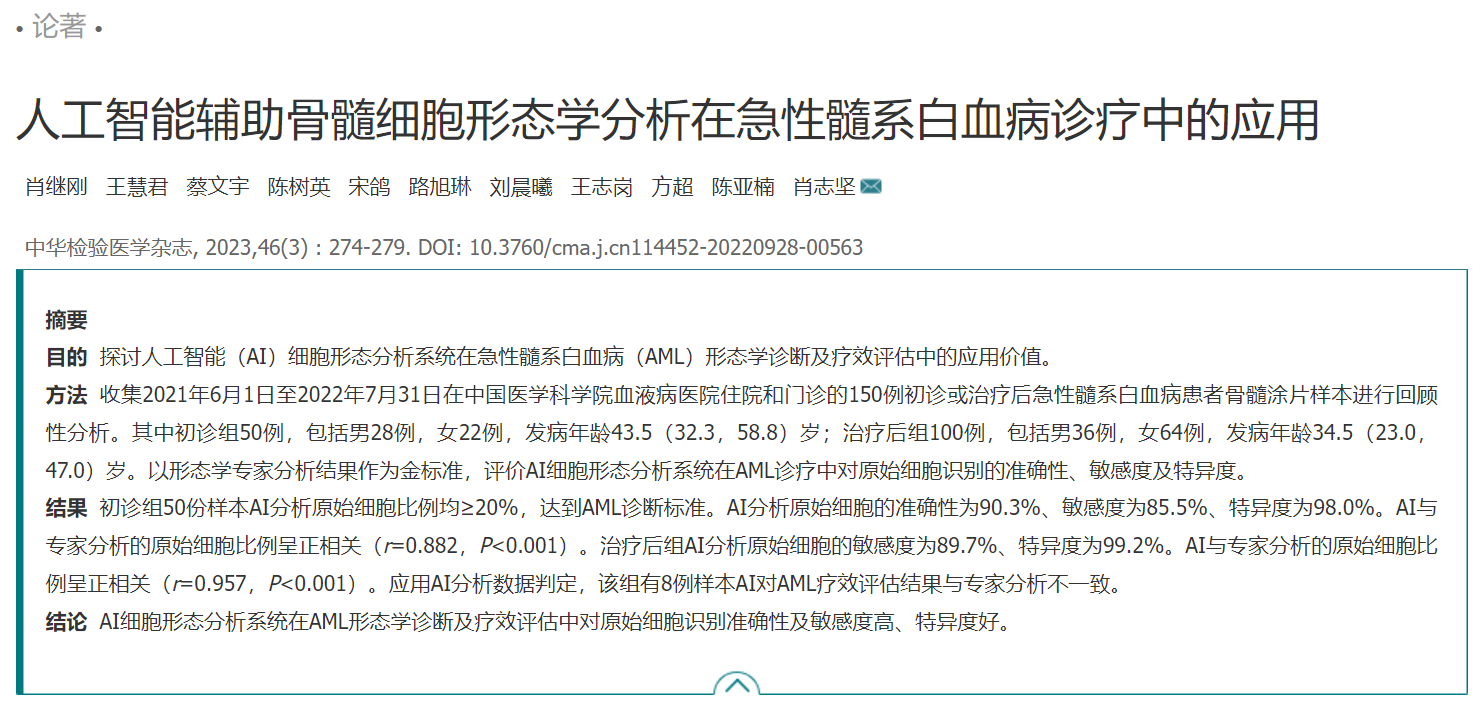Open author 陈树英's link

point(299,187)
